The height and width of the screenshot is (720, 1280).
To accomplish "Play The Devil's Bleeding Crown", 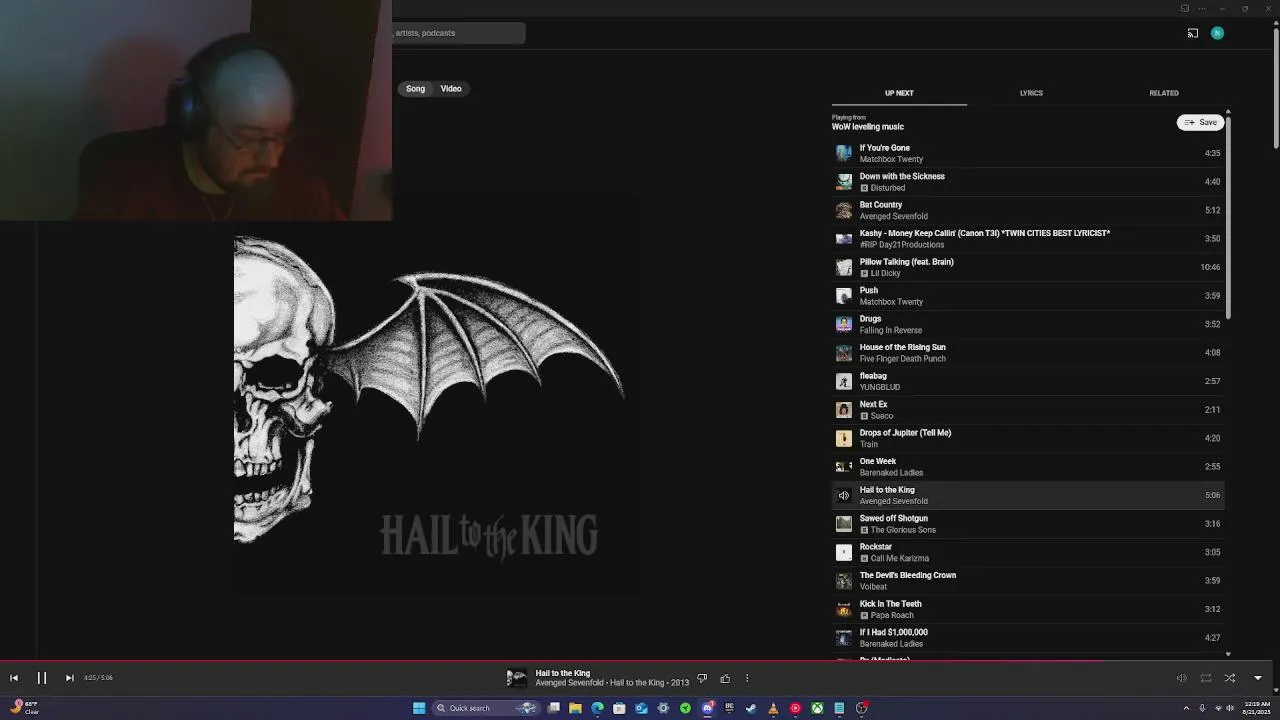I will tap(1028, 581).
